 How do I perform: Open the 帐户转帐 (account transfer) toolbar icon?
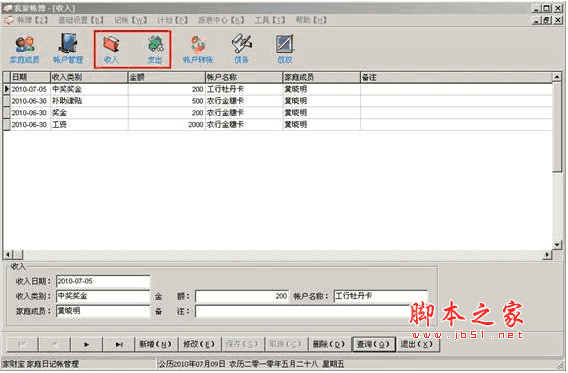click(x=198, y=50)
